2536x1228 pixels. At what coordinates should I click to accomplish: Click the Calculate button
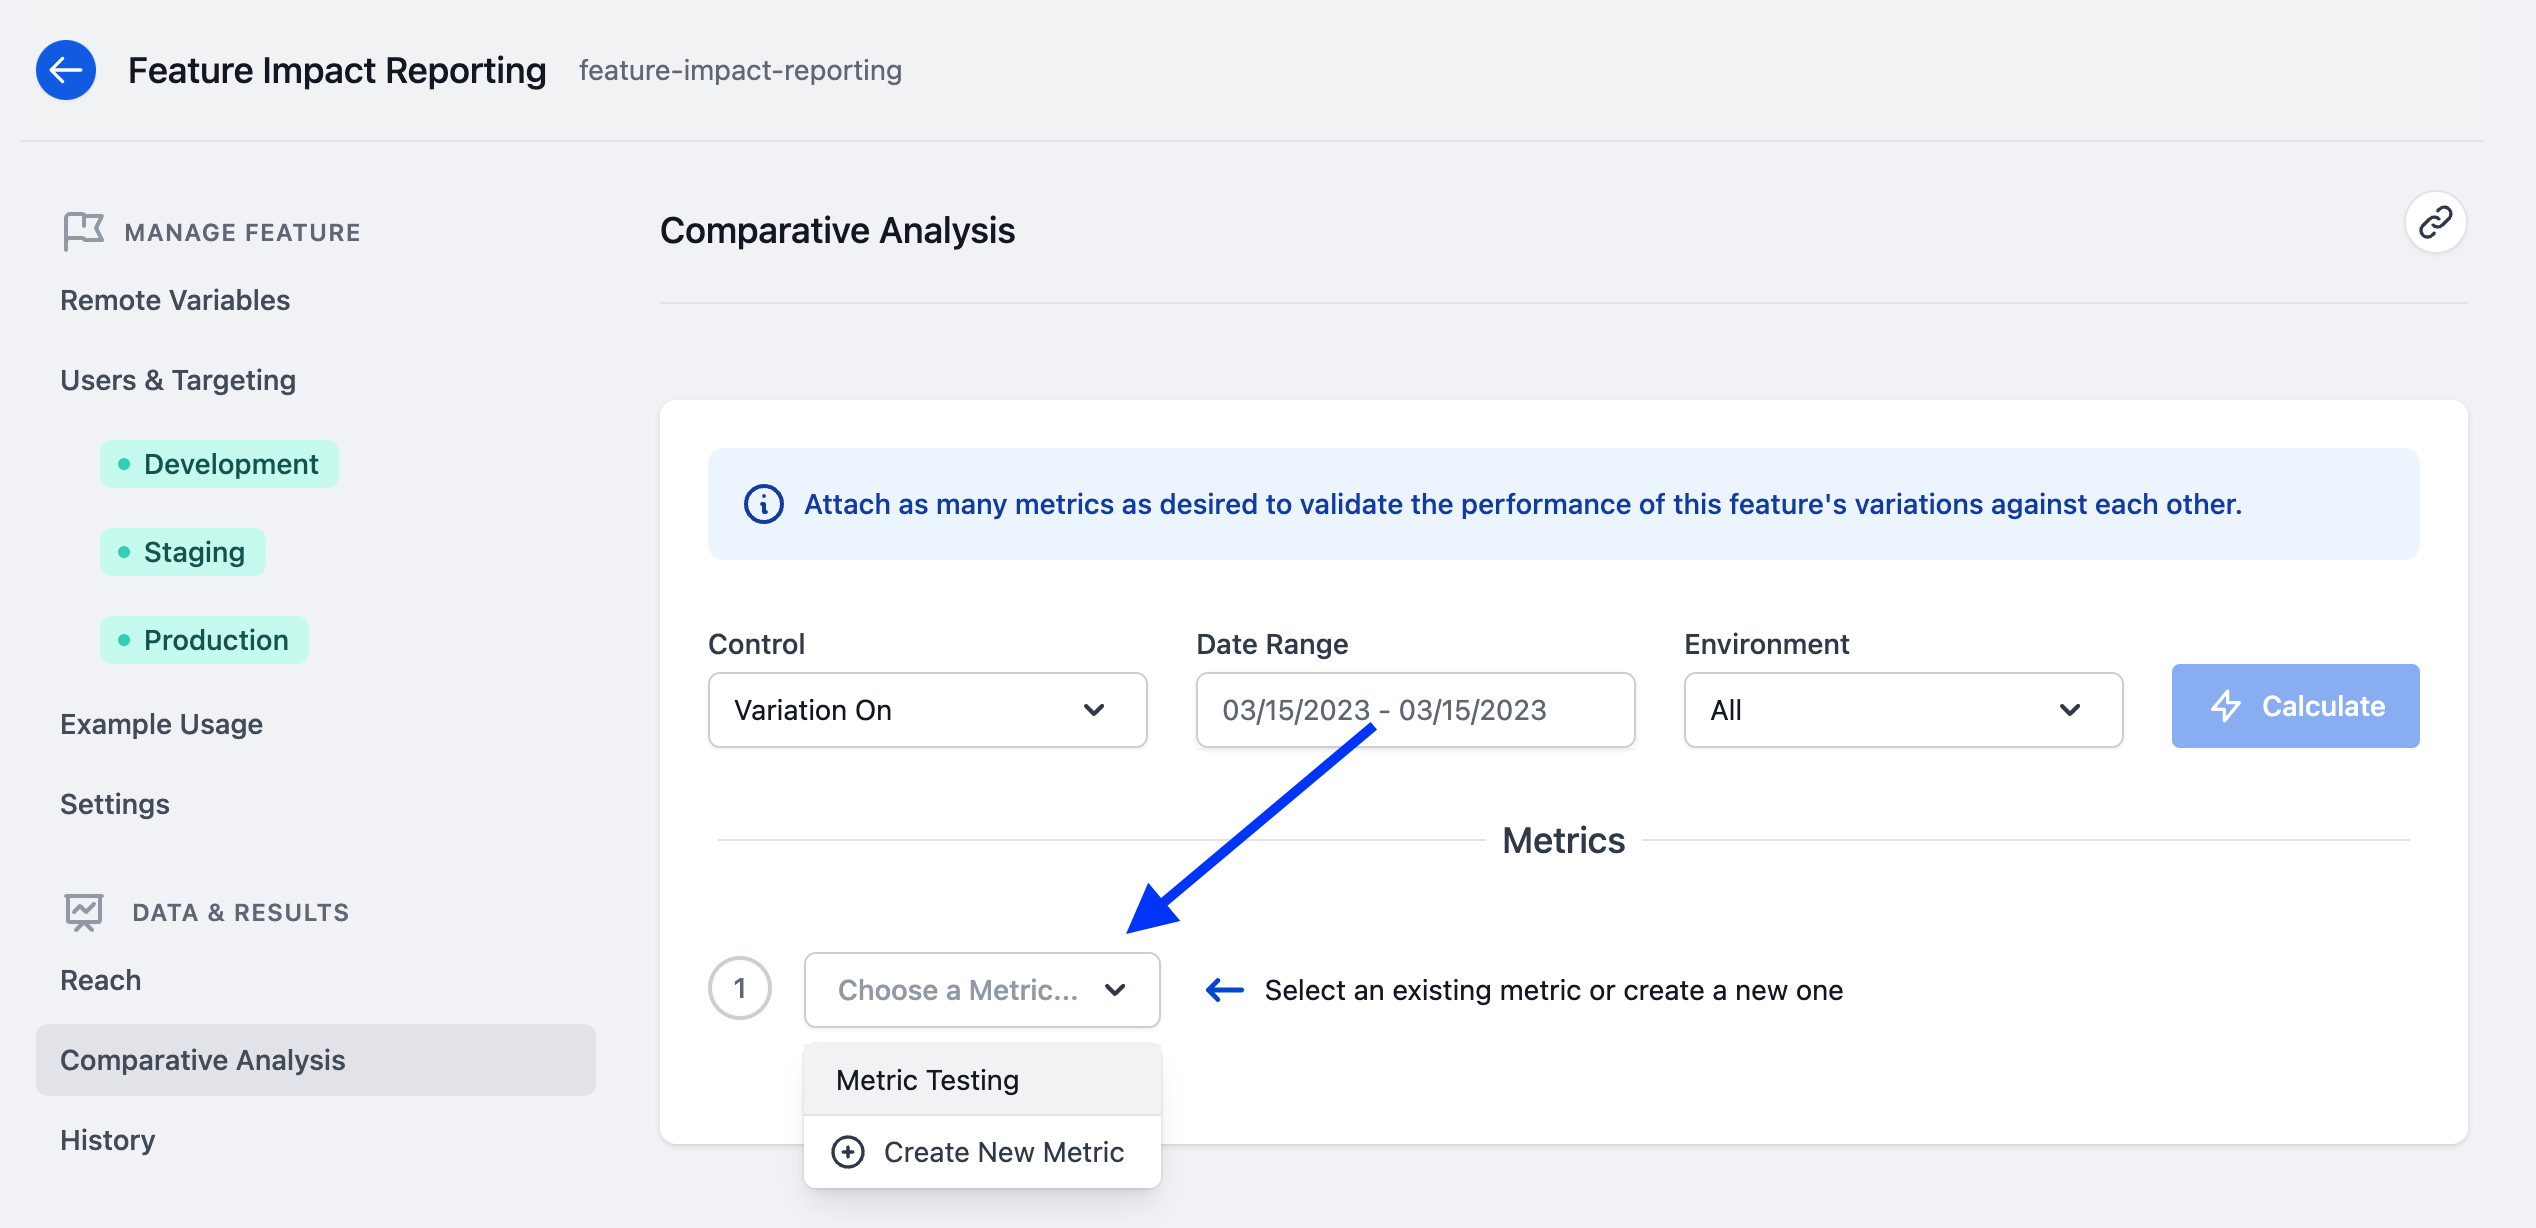[2295, 706]
